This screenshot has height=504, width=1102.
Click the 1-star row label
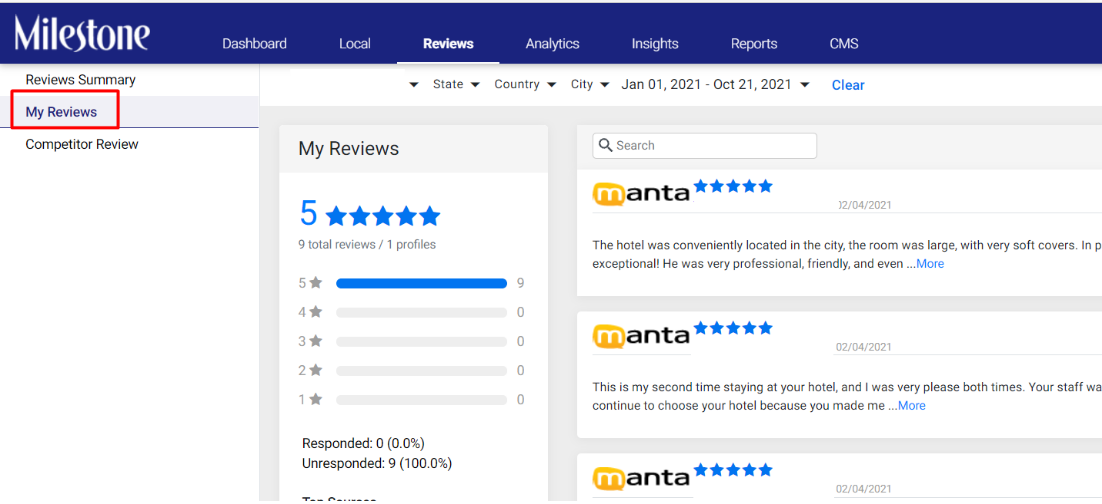310,399
